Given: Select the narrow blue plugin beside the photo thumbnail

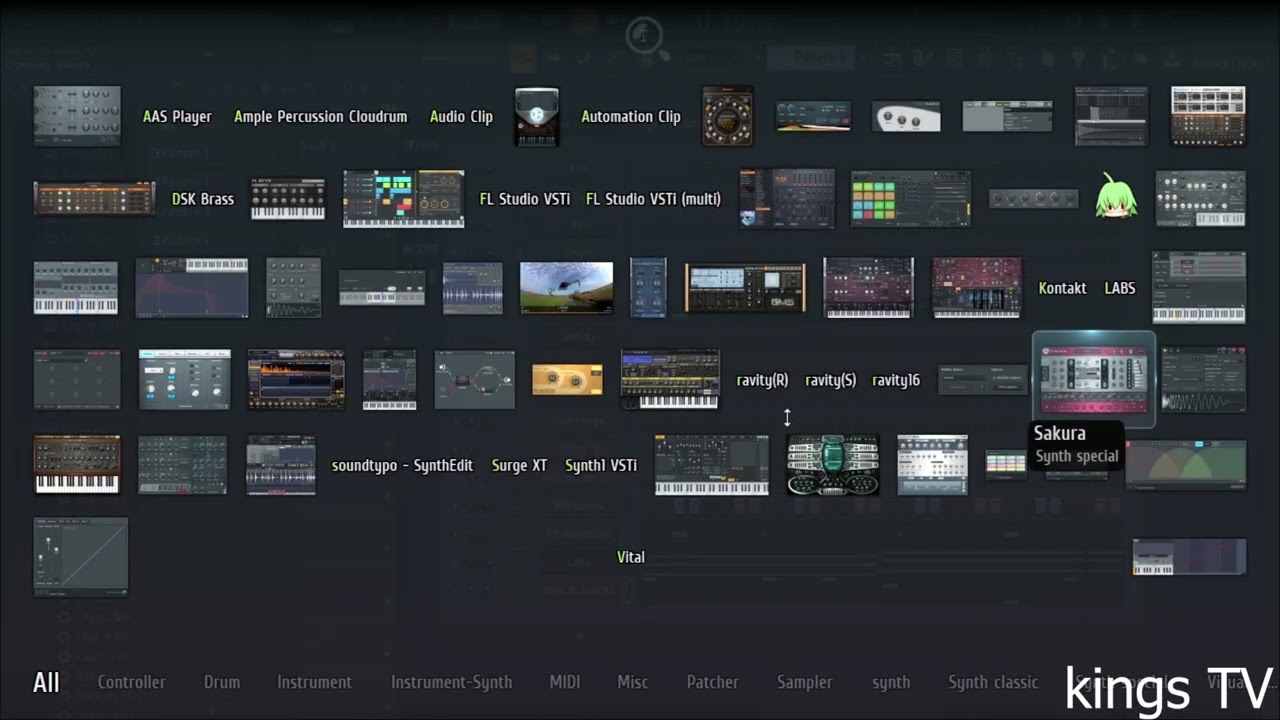Looking at the screenshot, I should tap(648, 288).
